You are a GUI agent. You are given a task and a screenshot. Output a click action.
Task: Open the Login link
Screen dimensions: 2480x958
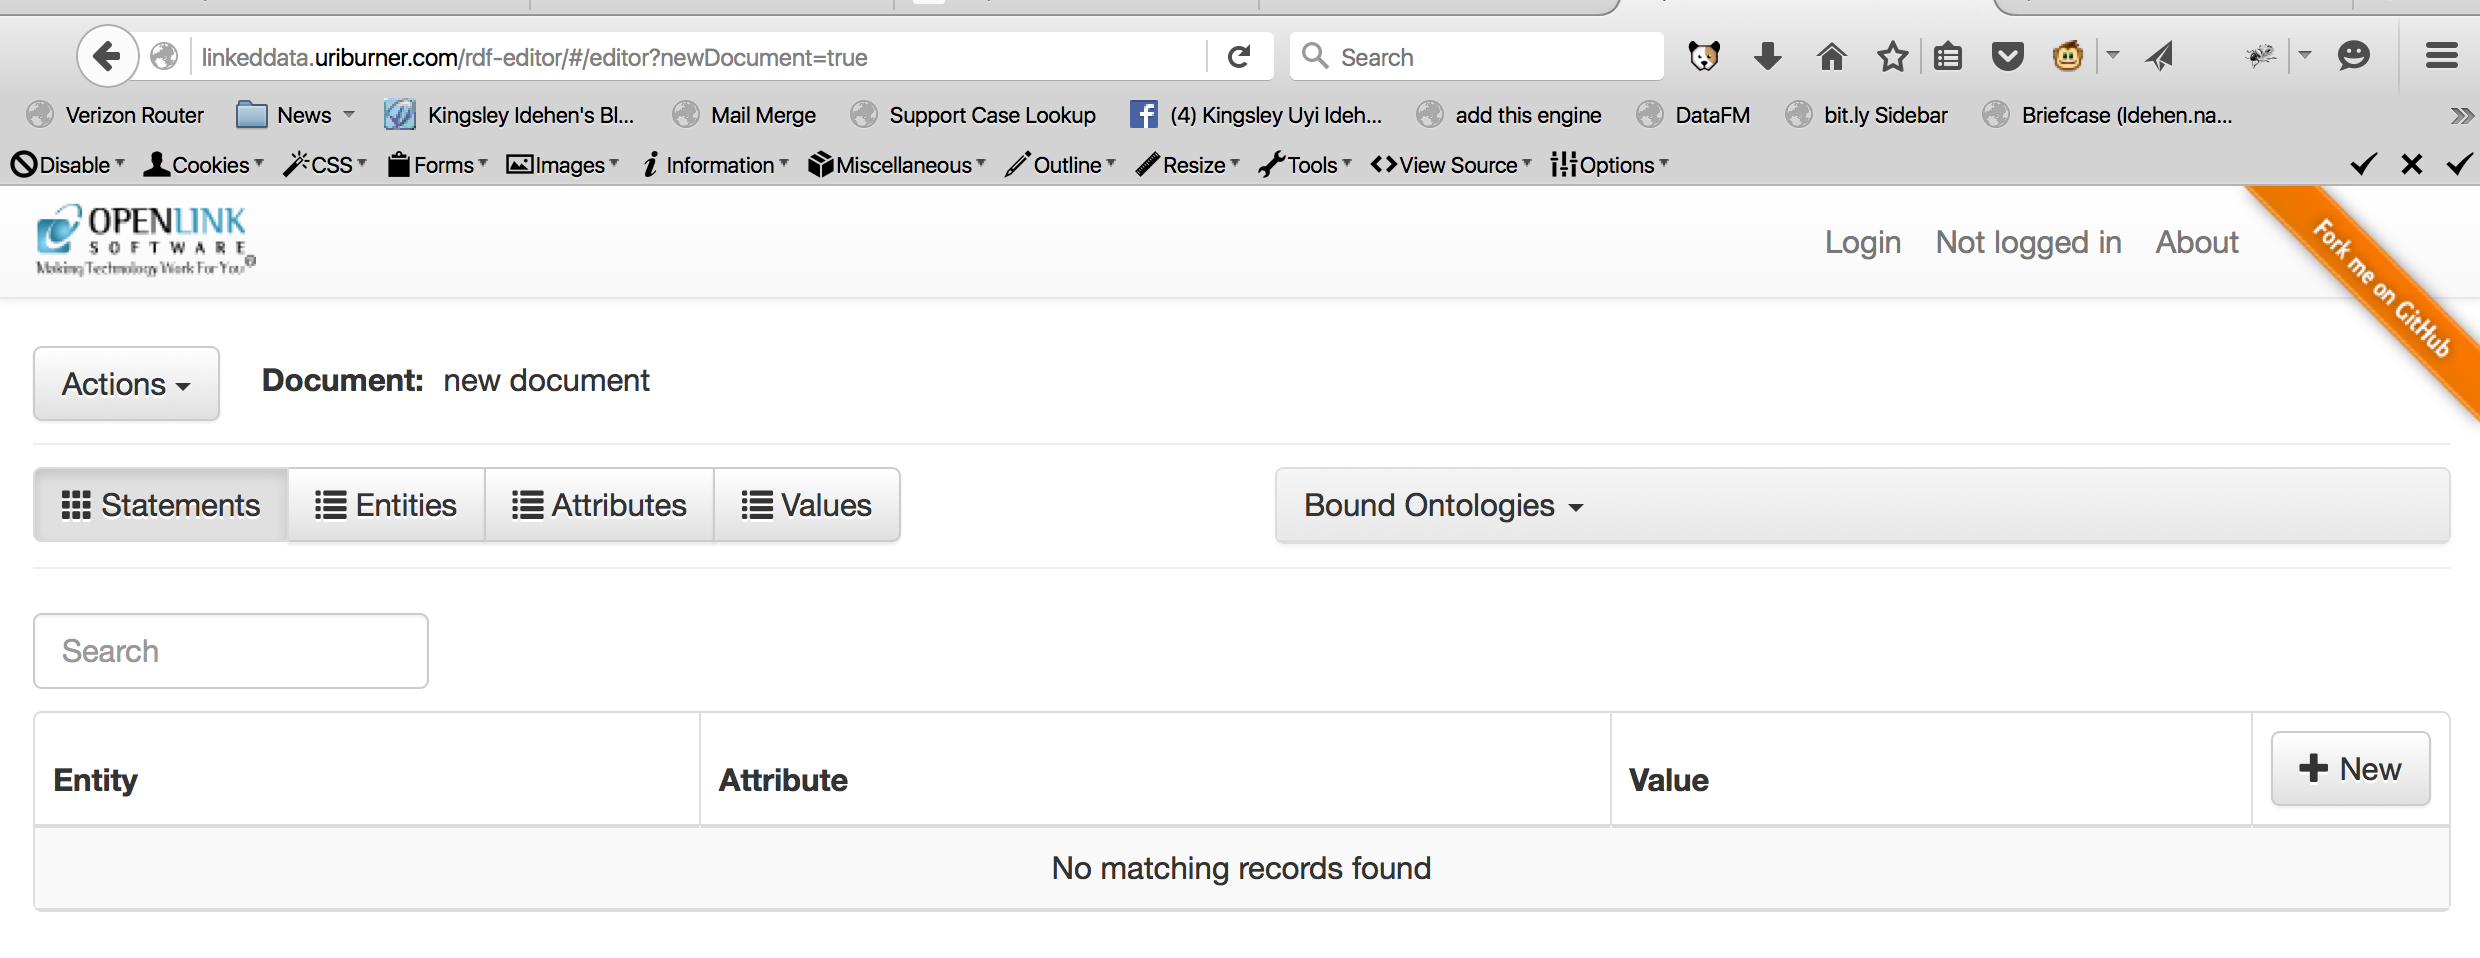(1862, 243)
